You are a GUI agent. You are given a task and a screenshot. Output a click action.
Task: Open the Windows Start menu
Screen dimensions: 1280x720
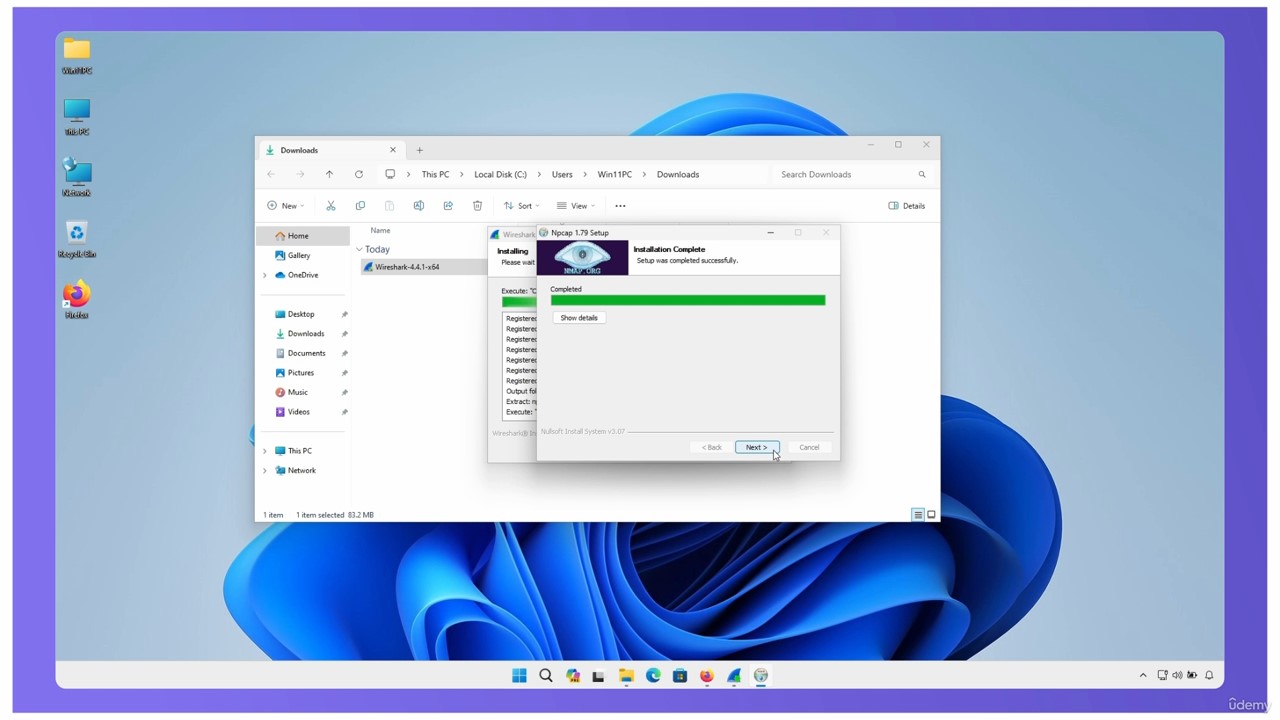click(519, 676)
